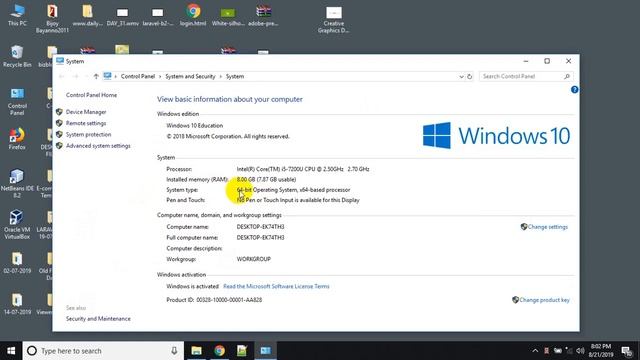Refresh the Control Panel address bar
The height and width of the screenshot is (360, 640).
pyautogui.click(x=470, y=77)
